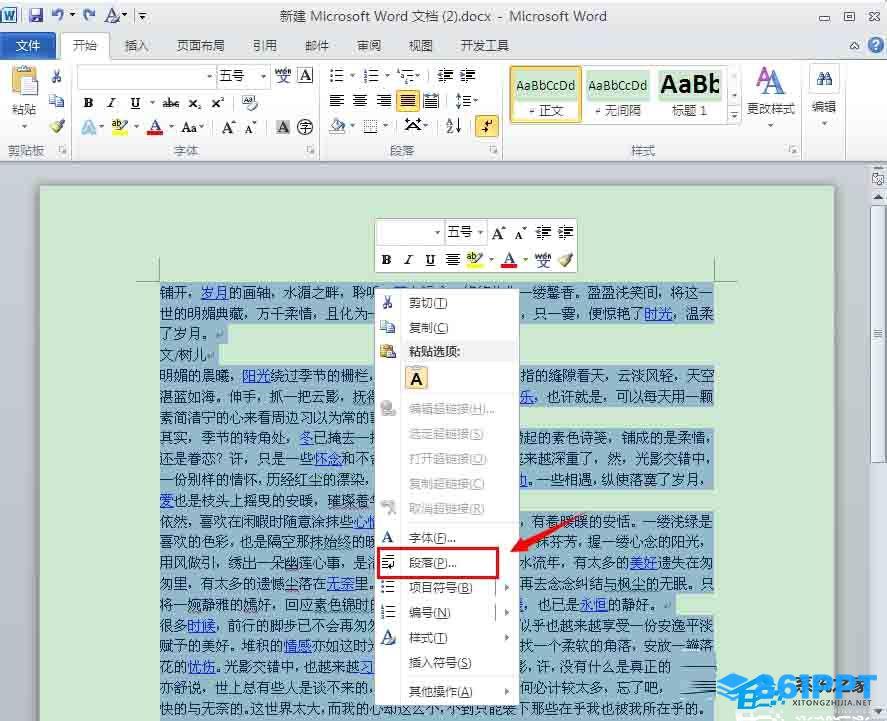Toggle Underline in the ribbon font group

(135, 103)
